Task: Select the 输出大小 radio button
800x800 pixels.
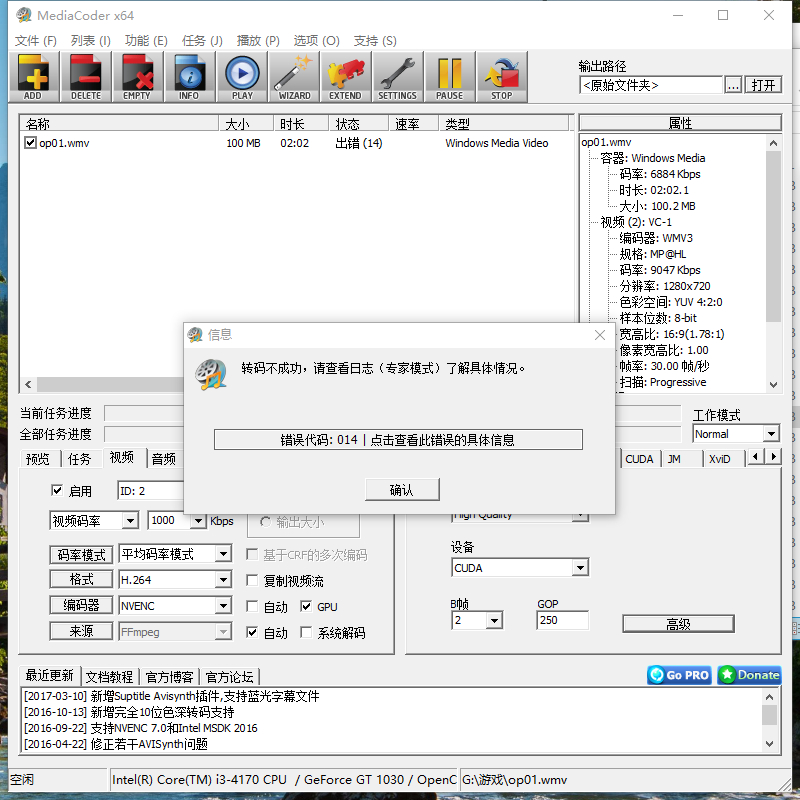Action: (265, 522)
